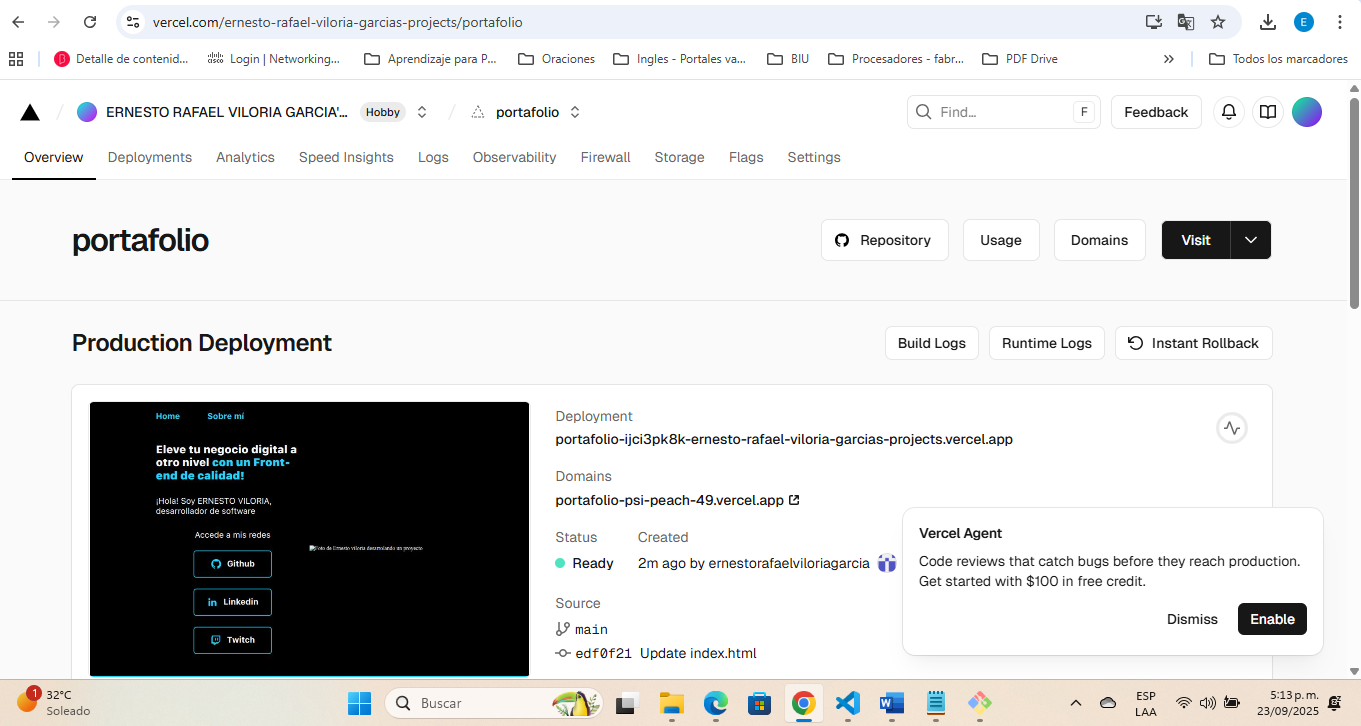Open the Task View icon on the taskbar
1361x726 pixels.
point(627,703)
